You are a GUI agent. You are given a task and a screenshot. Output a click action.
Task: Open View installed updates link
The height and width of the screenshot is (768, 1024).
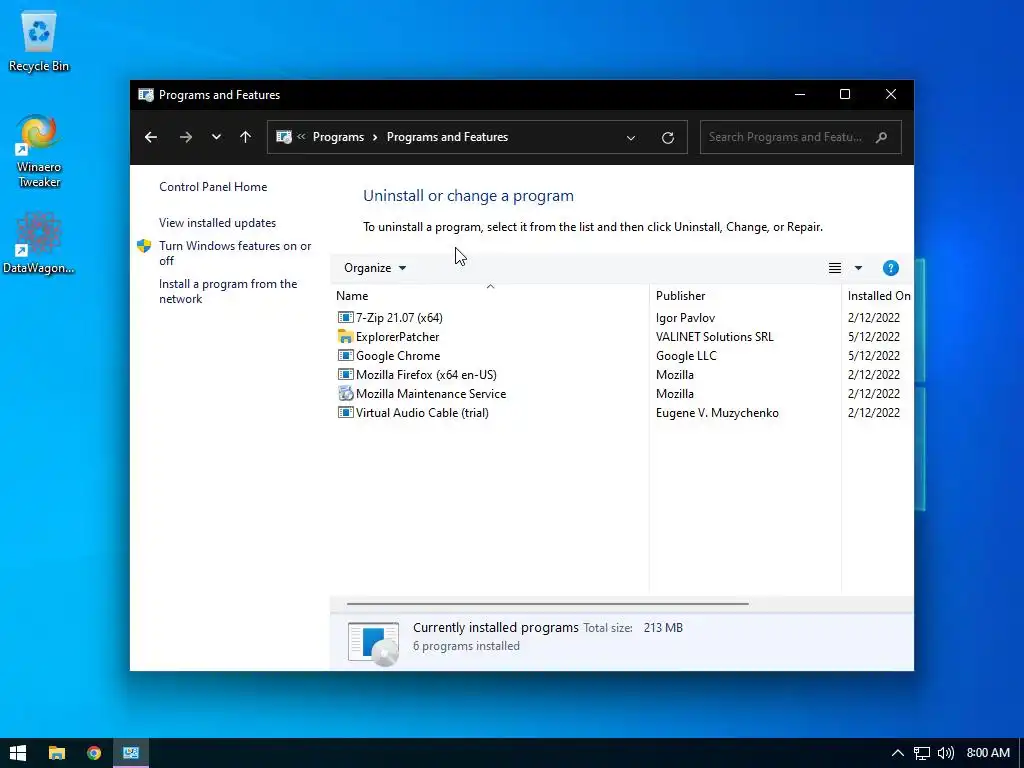click(217, 223)
